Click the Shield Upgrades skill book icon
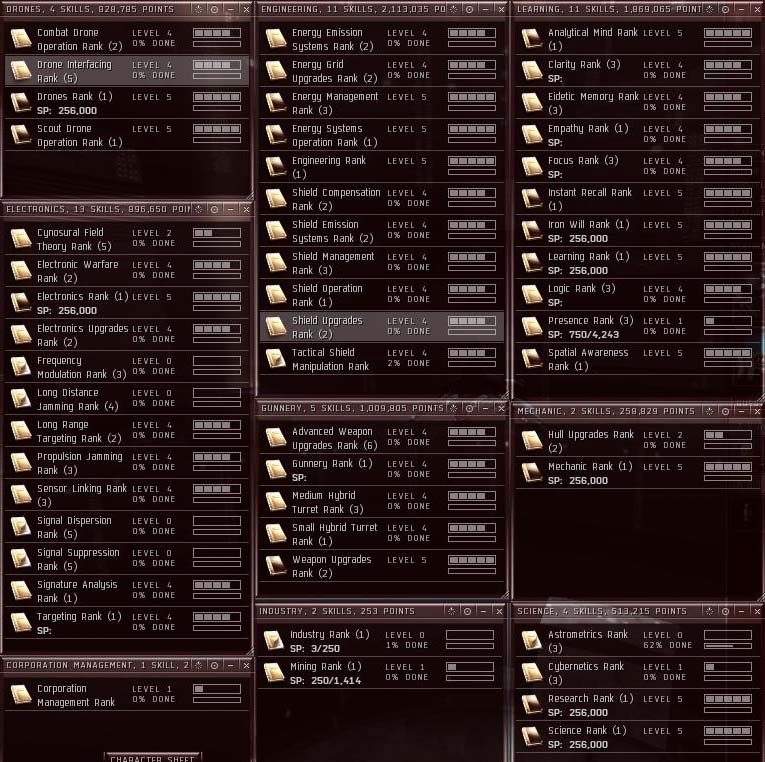The width and height of the screenshot is (765, 762). click(x=276, y=327)
